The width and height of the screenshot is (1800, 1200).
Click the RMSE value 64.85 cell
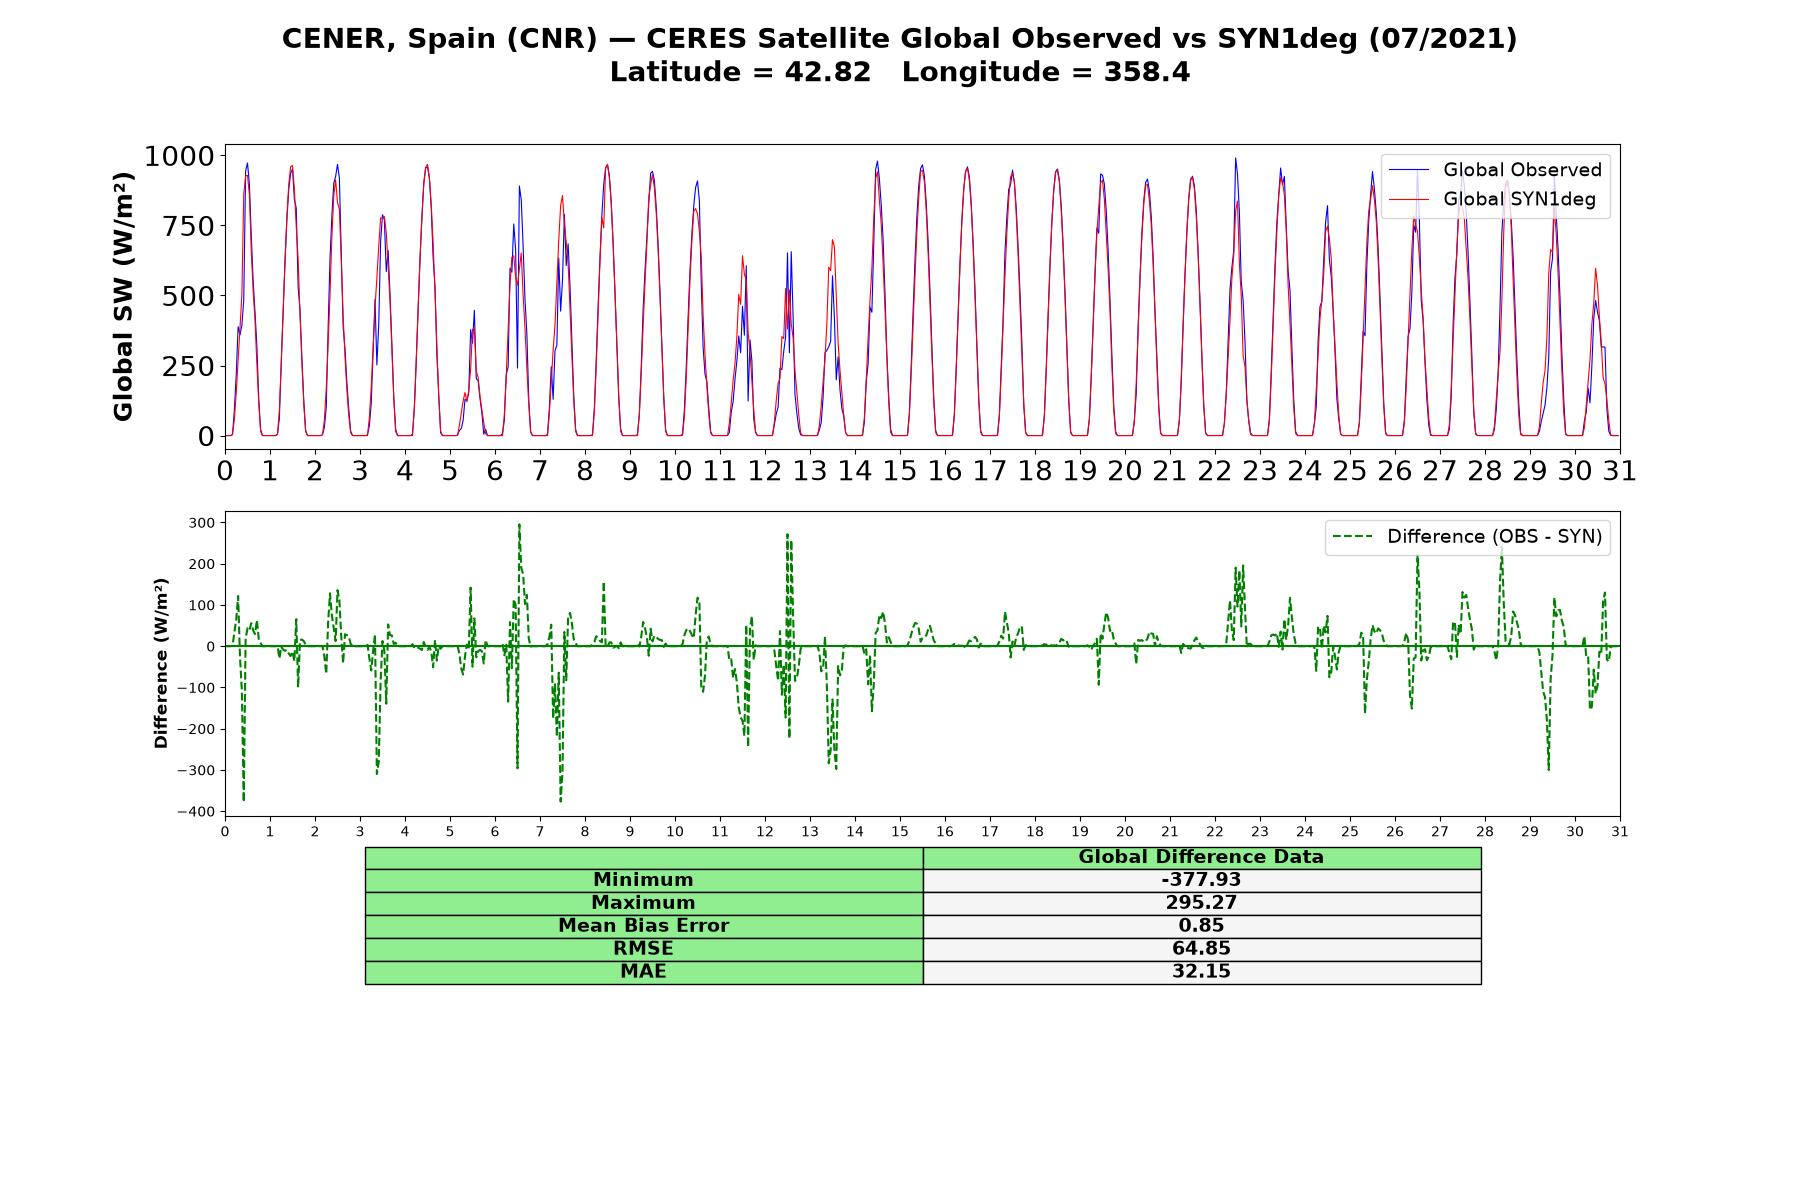click(1202, 949)
